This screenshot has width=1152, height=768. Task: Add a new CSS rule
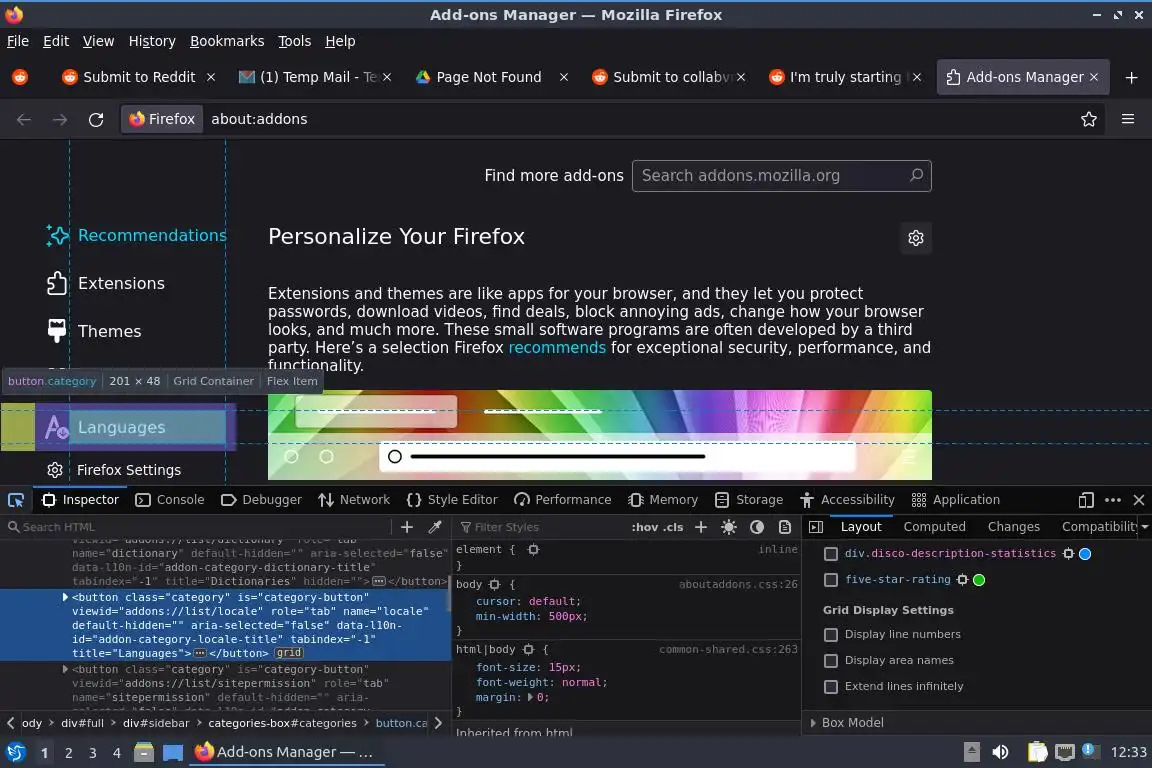[701, 527]
